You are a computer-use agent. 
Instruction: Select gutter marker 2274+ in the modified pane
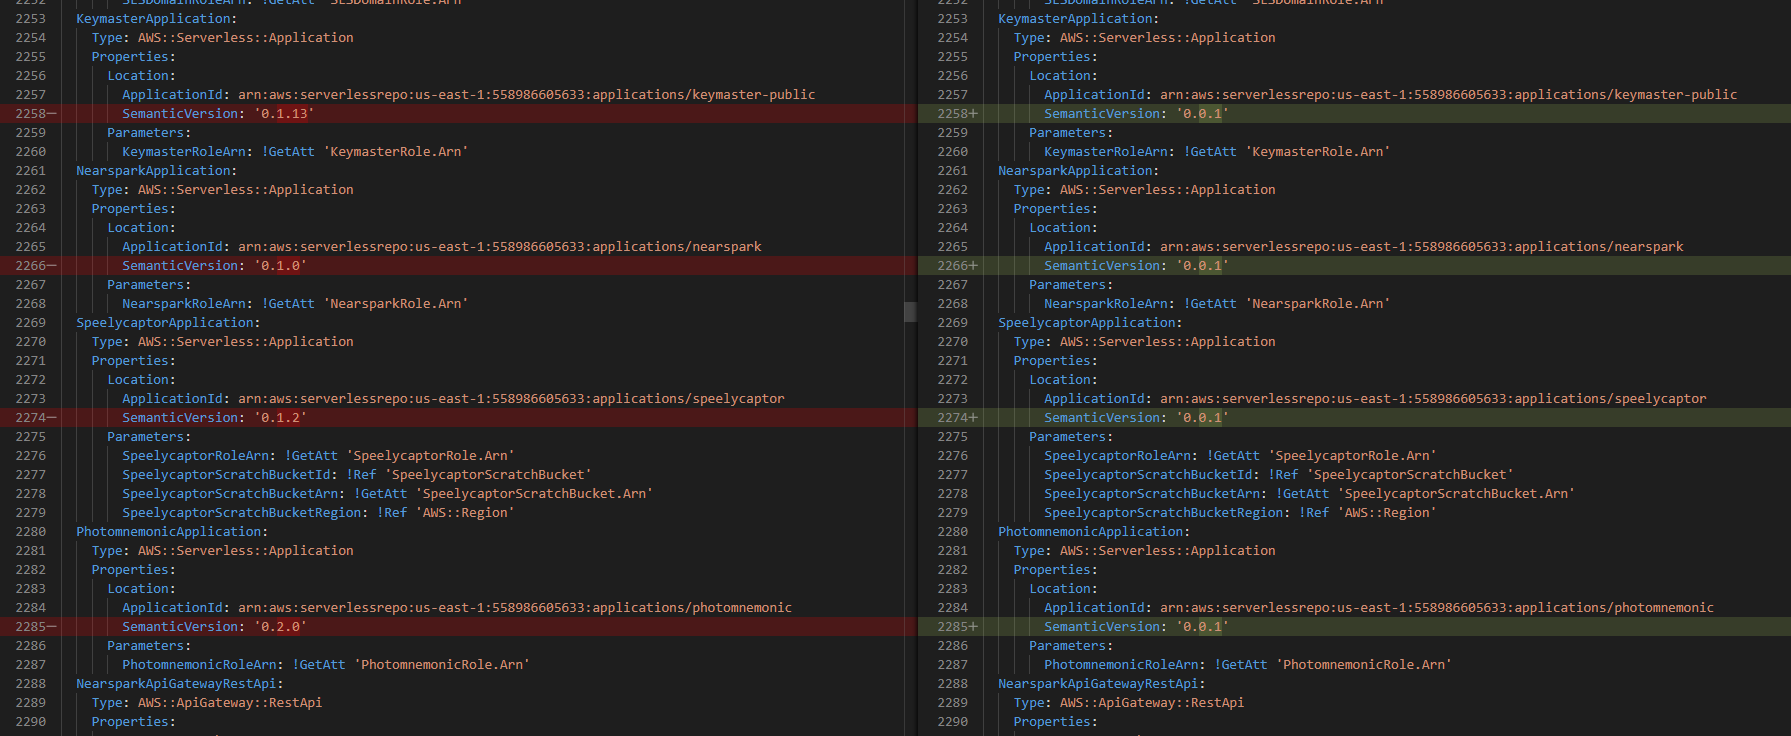pos(958,418)
